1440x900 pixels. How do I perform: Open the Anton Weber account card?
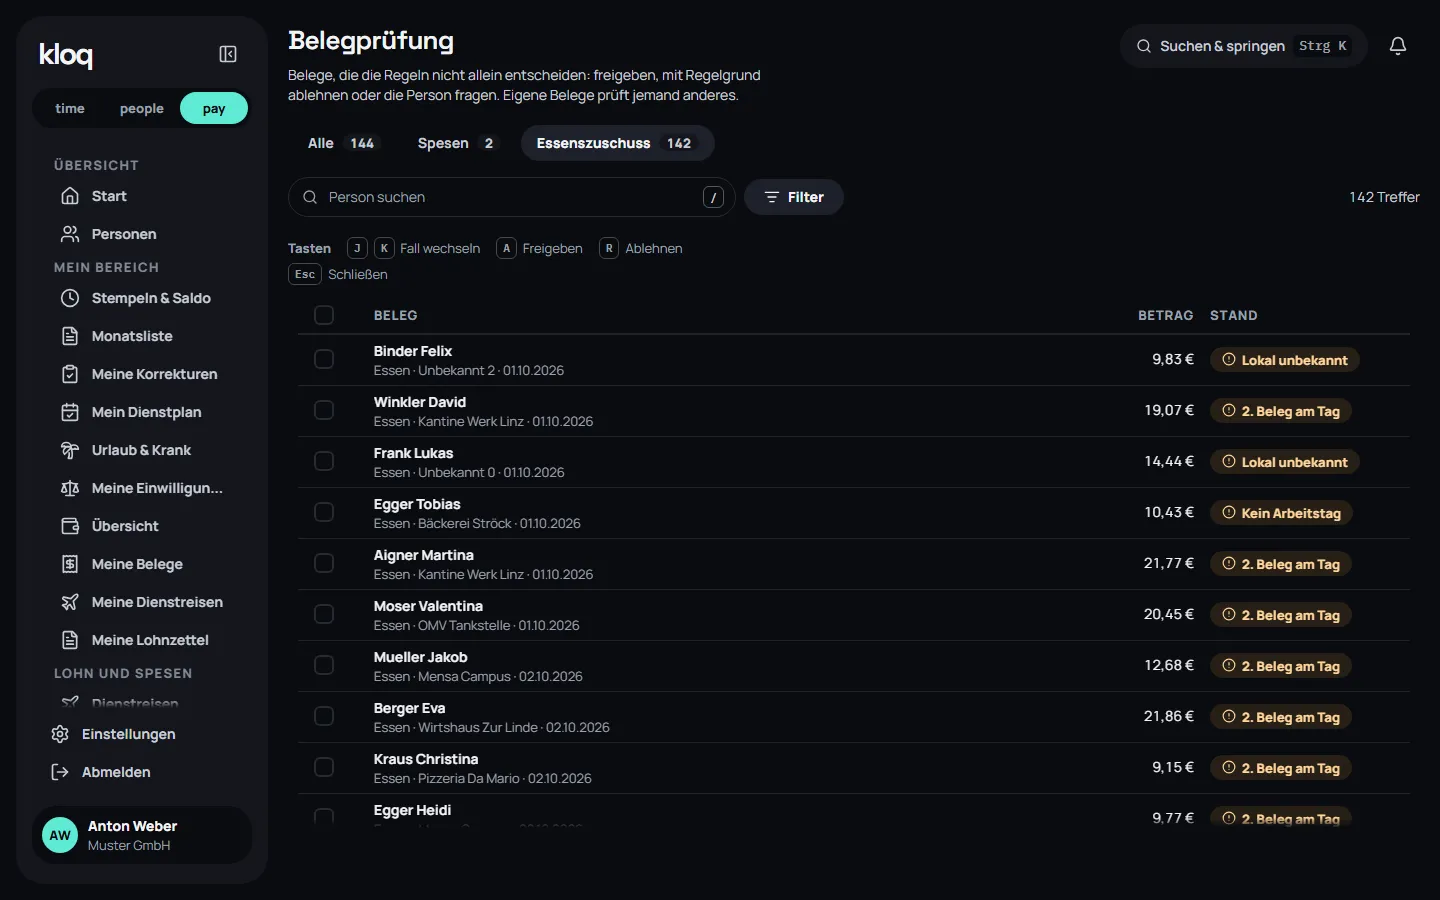coord(142,835)
